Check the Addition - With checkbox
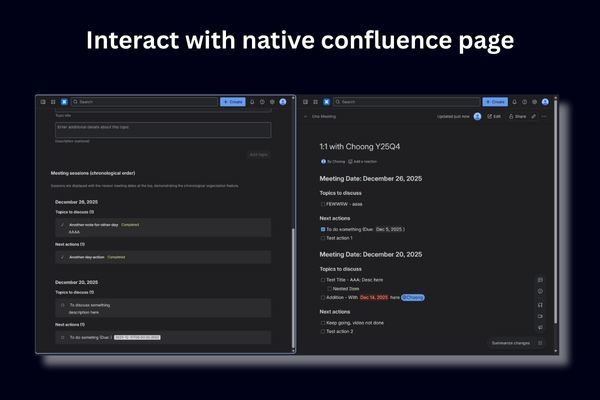The image size is (600, 400). 323,297
